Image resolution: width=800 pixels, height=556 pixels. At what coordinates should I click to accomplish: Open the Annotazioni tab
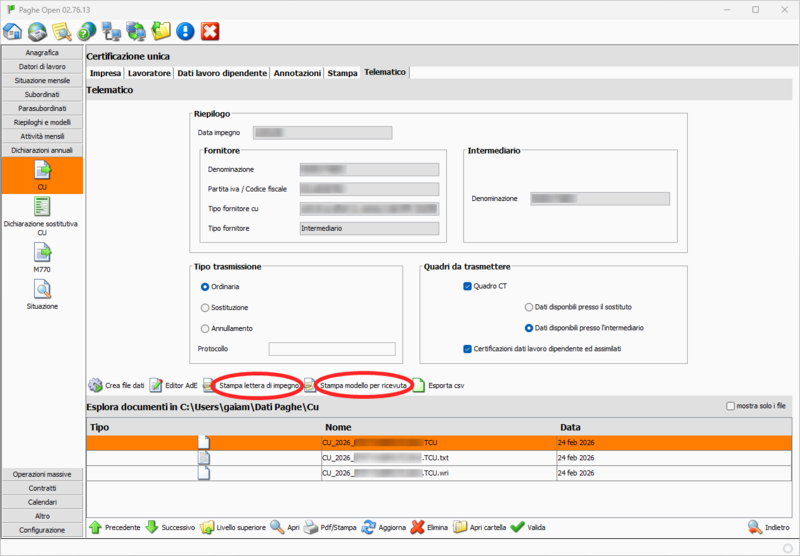pos(297,73)
